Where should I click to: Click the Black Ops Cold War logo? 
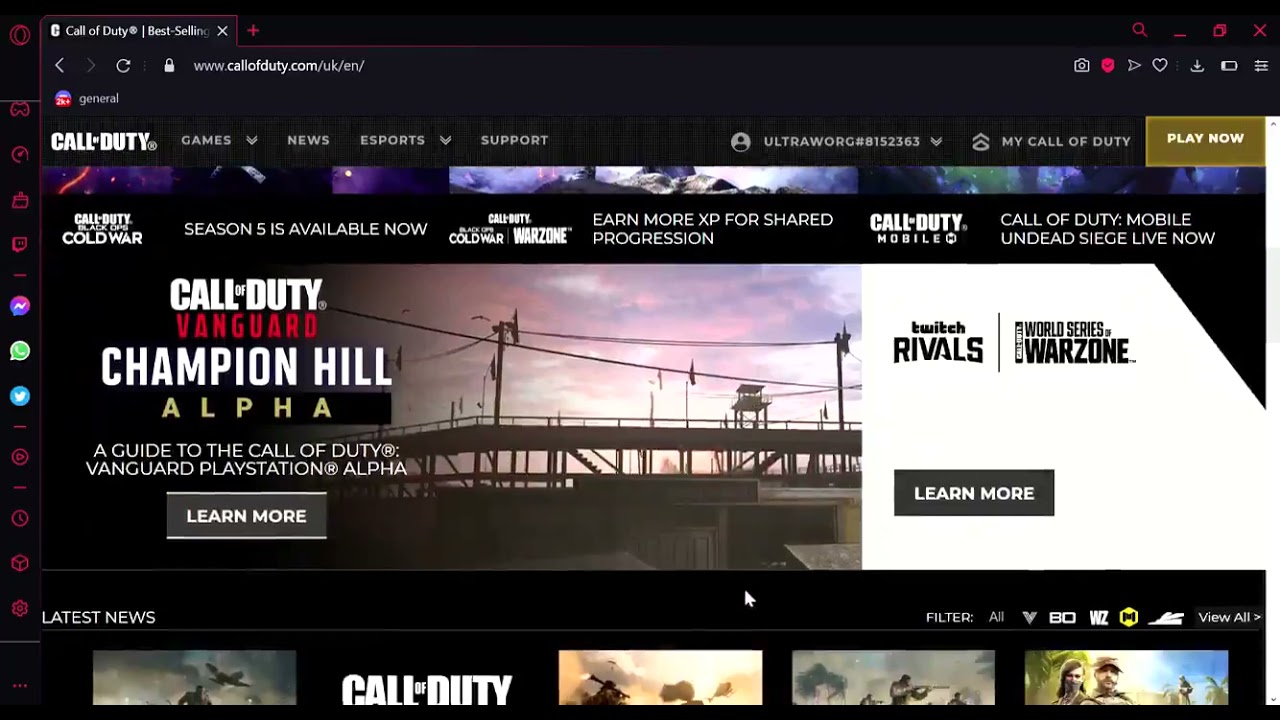pos(102,229)
